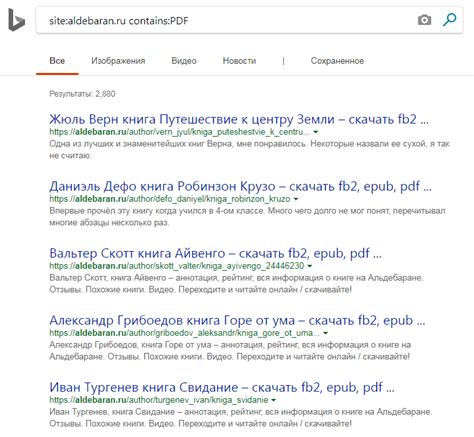Open Даниэль Дефо Робинзон Крузо result

point(240,186)
